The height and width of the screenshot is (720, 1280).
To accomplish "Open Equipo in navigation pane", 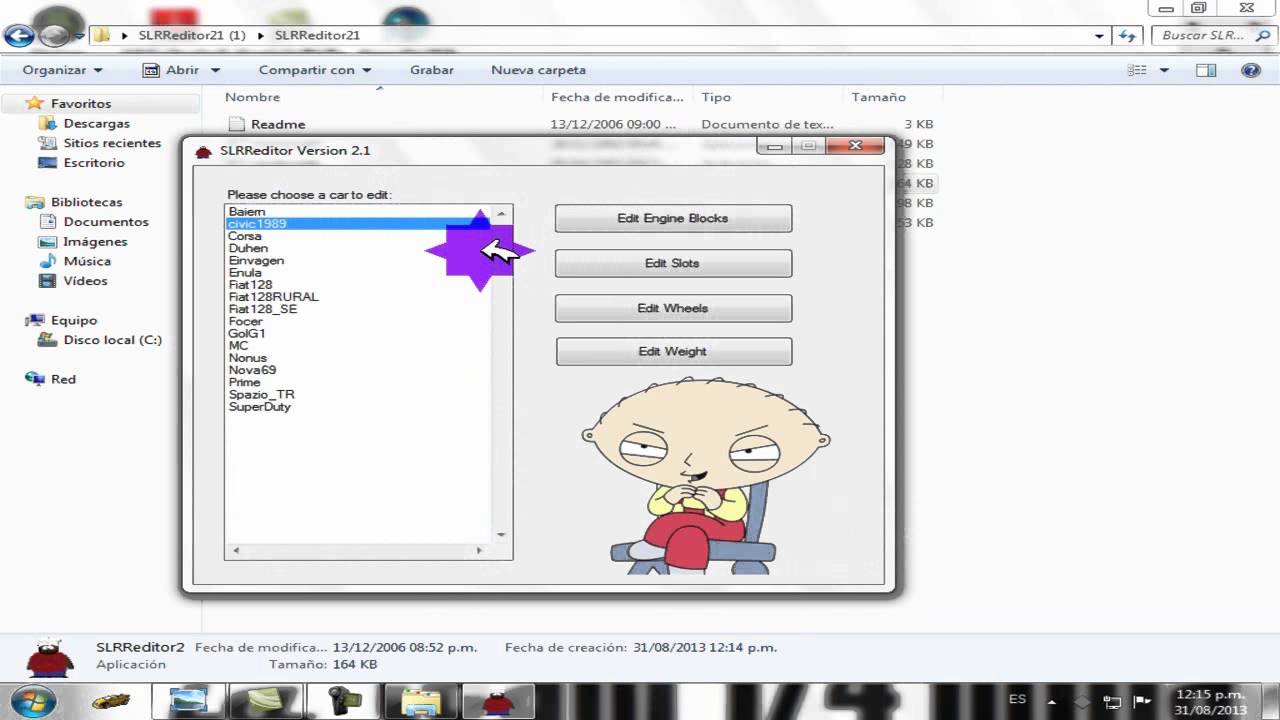I will pos(74,320).
